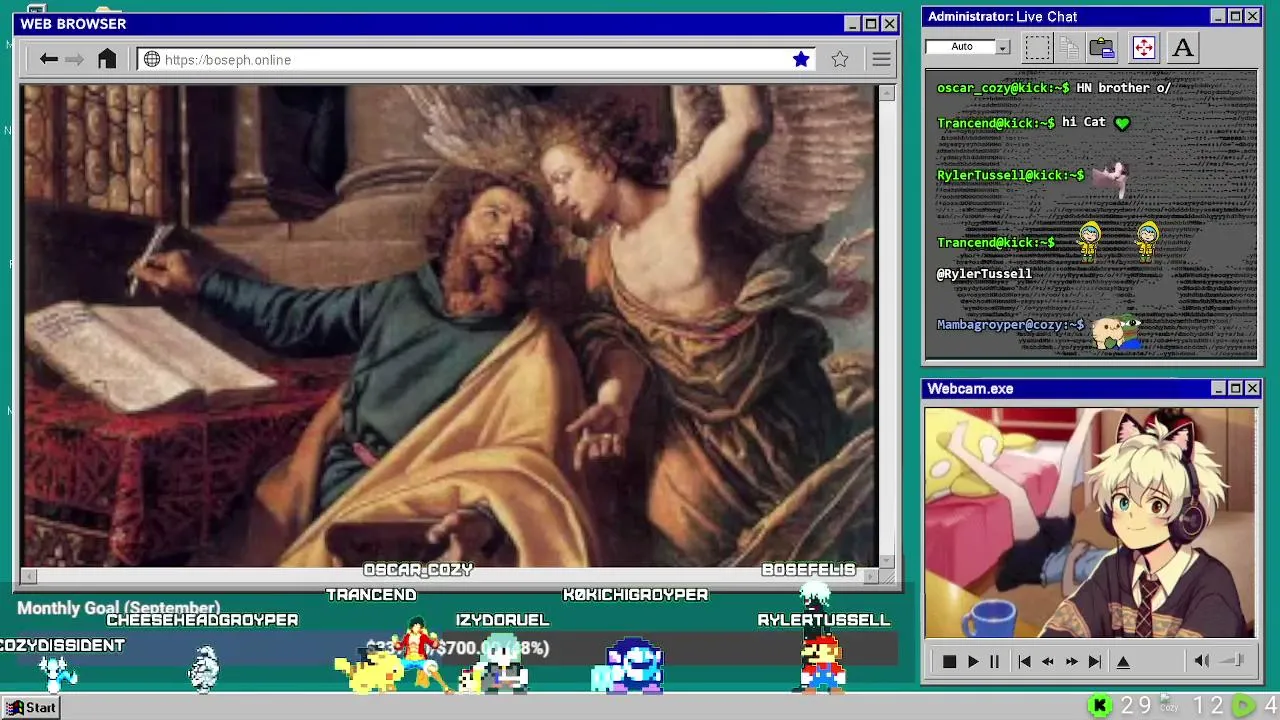Click the white sprite labeled CHEESEHEADGROYPER
This screenshot has width=1280, height=720.
point(203,669)
